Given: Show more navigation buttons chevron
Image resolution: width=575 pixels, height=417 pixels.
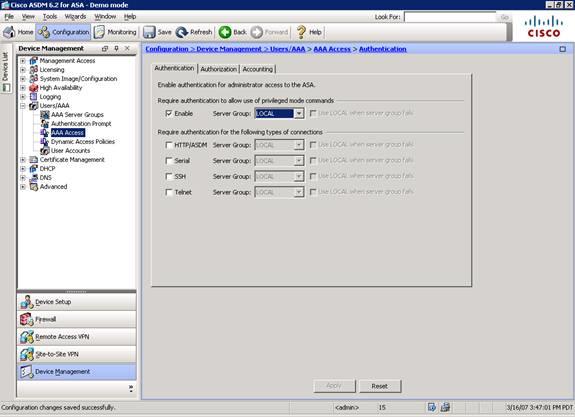Looking at the screenshot, I should [x=131, y=388].
